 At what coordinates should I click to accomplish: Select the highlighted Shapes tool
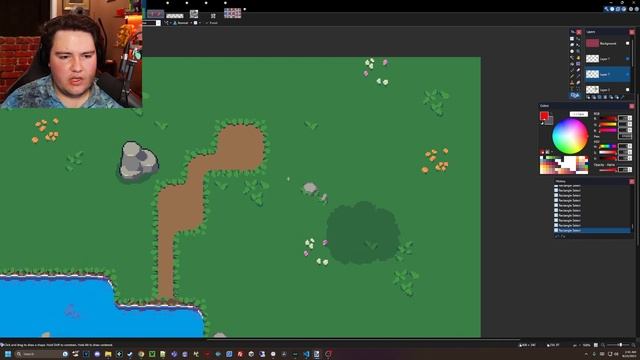click(575, 95)
